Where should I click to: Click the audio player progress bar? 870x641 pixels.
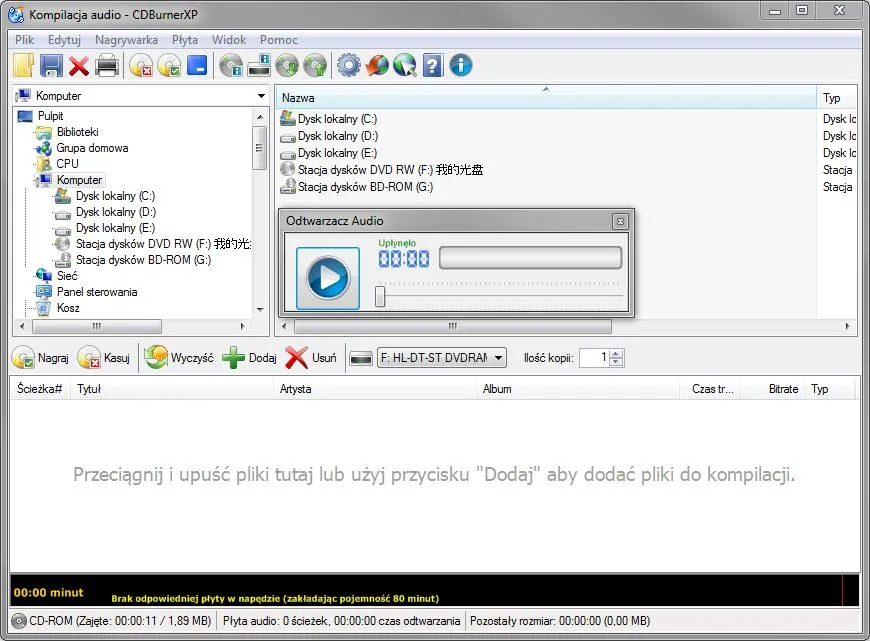click(x=530, y=258)
